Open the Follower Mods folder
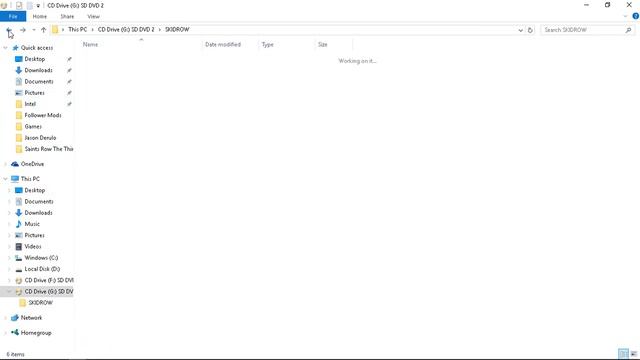The width and height of the screenshot is (640, 360). tap(43, 115)
